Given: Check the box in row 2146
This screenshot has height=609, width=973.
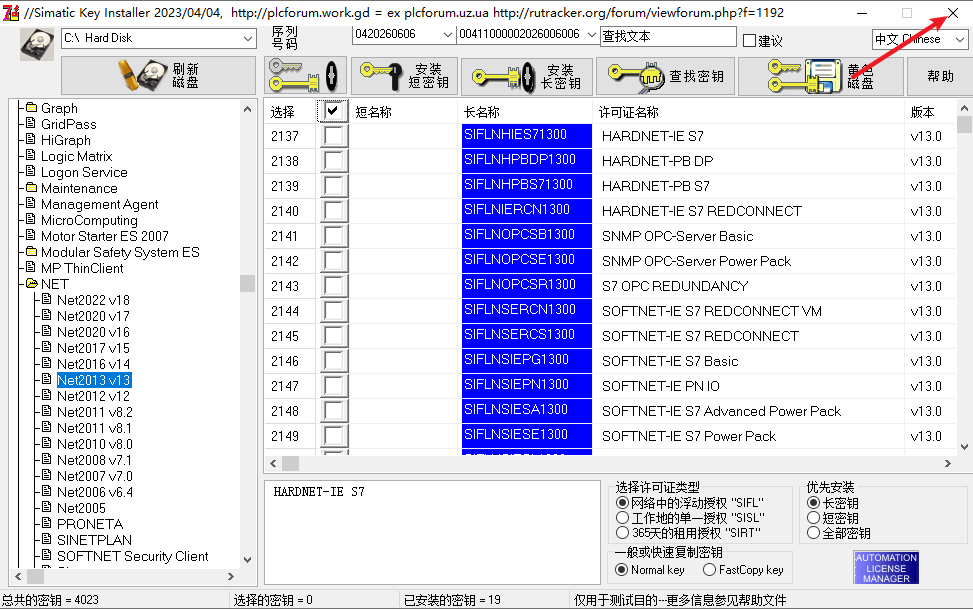Looking at the screenshot, I should click(x=333, y=361).
